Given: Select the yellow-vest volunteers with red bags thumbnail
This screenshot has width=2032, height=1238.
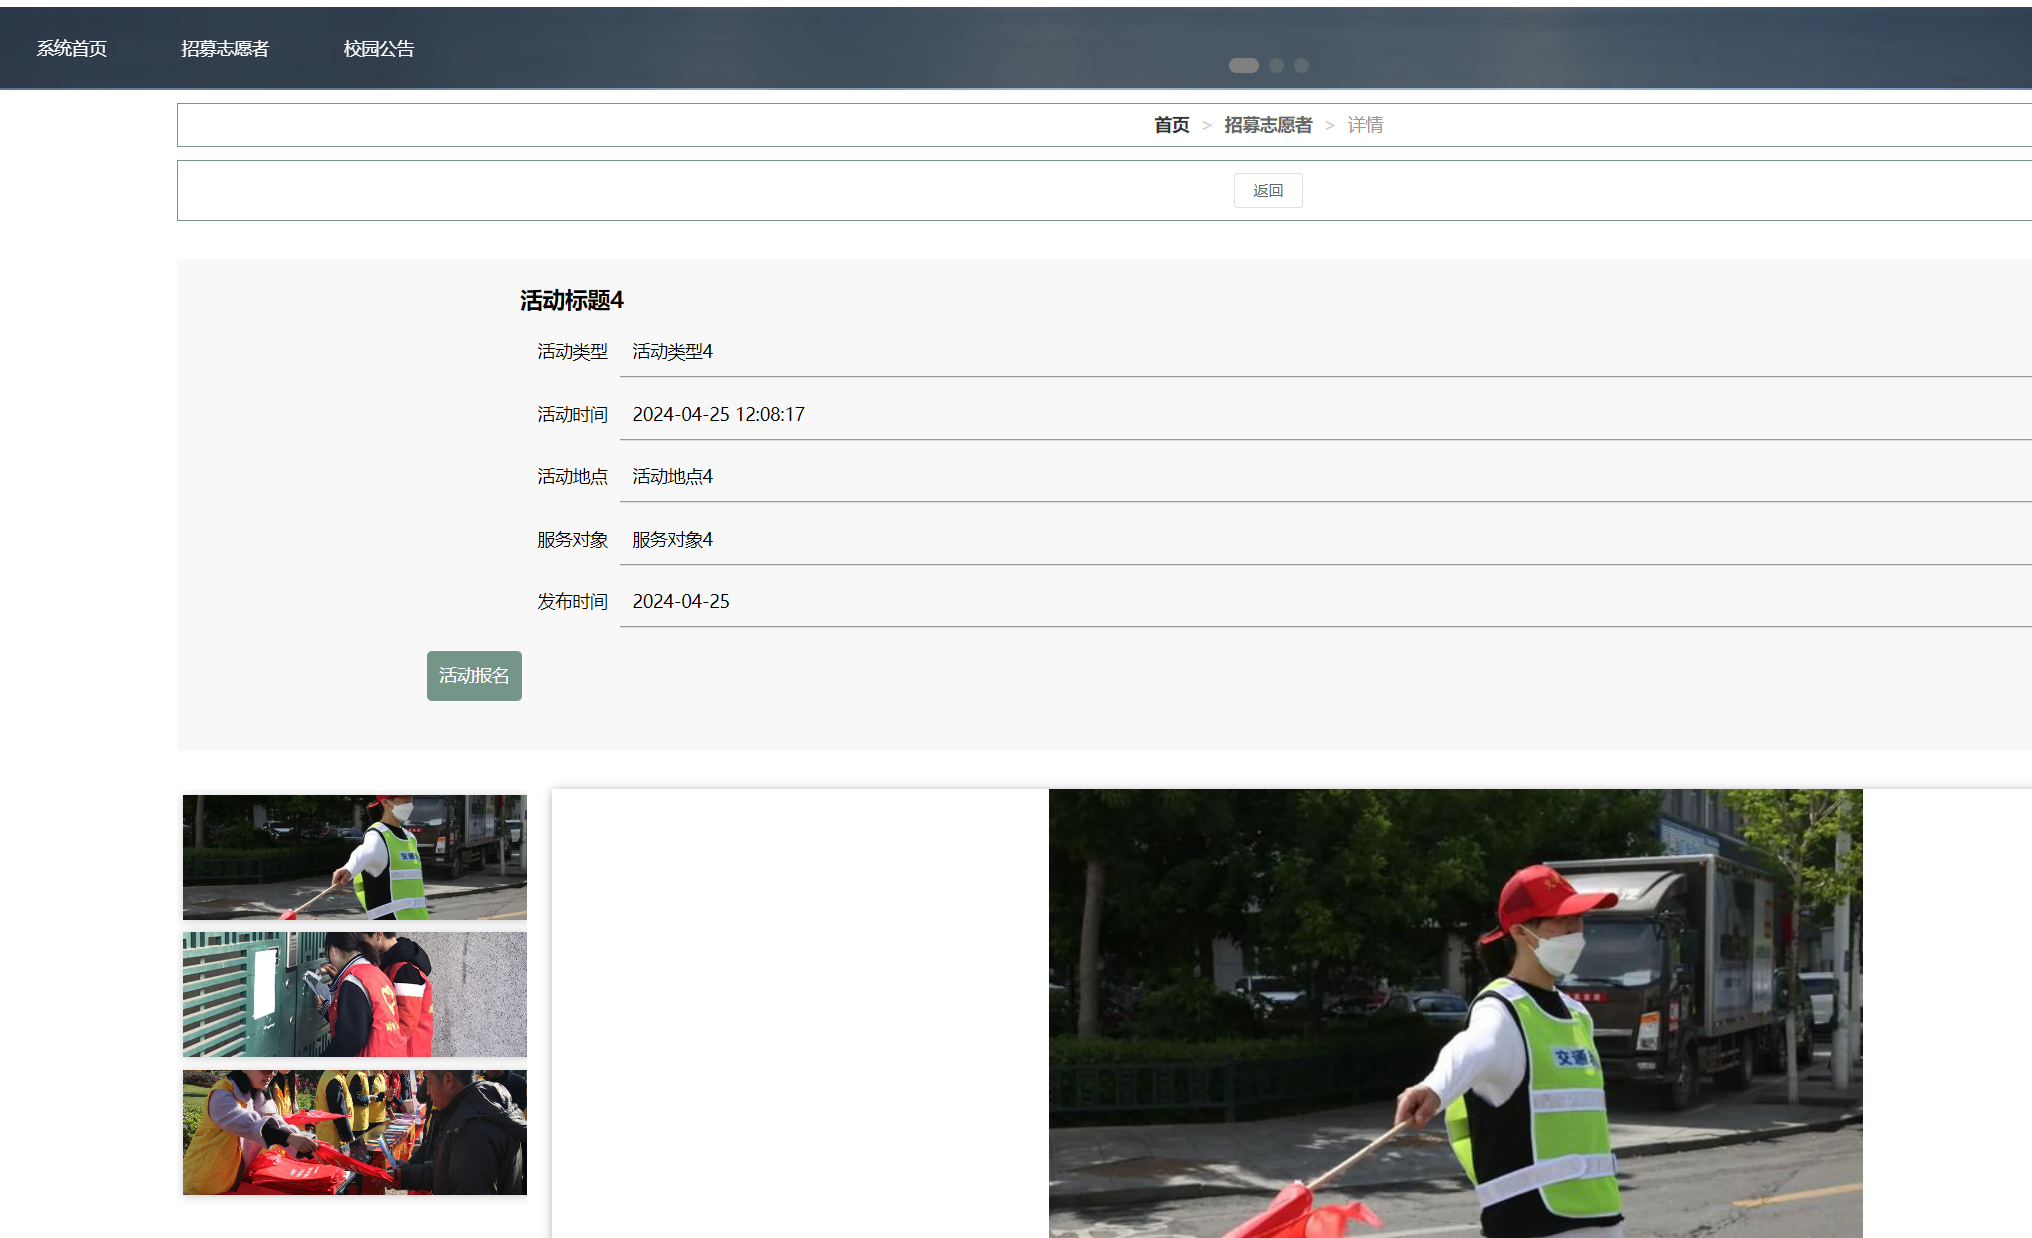Looking at the screenshot, I should click(x=354, y=1132).
